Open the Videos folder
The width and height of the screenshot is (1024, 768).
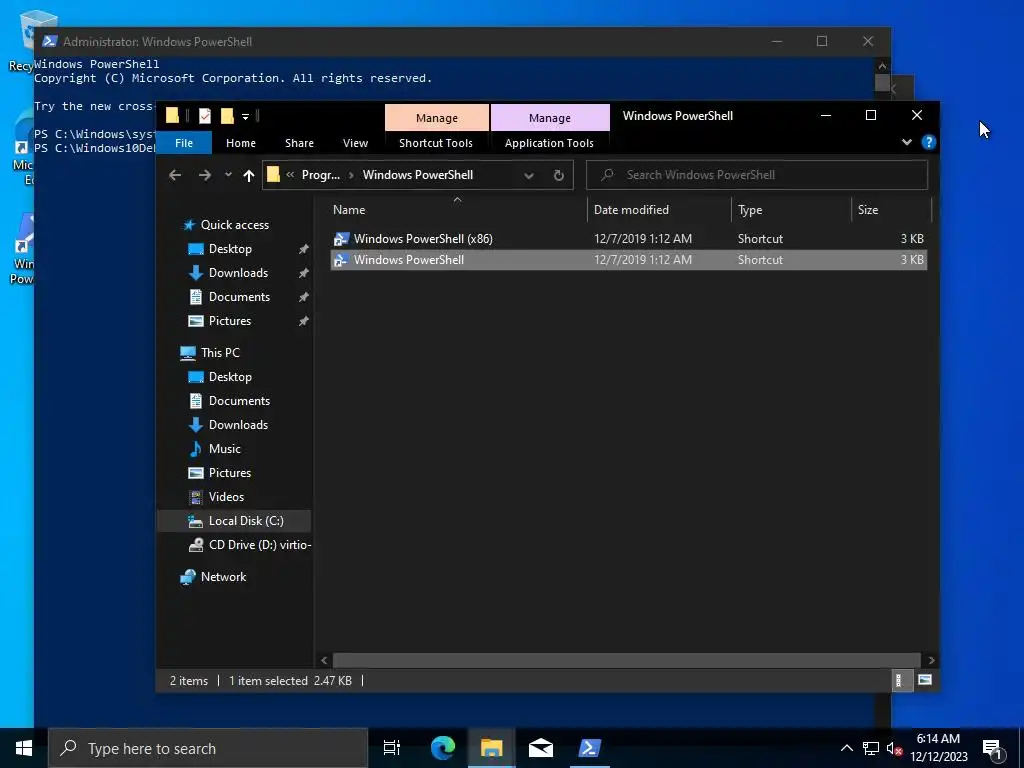(226, 497)
